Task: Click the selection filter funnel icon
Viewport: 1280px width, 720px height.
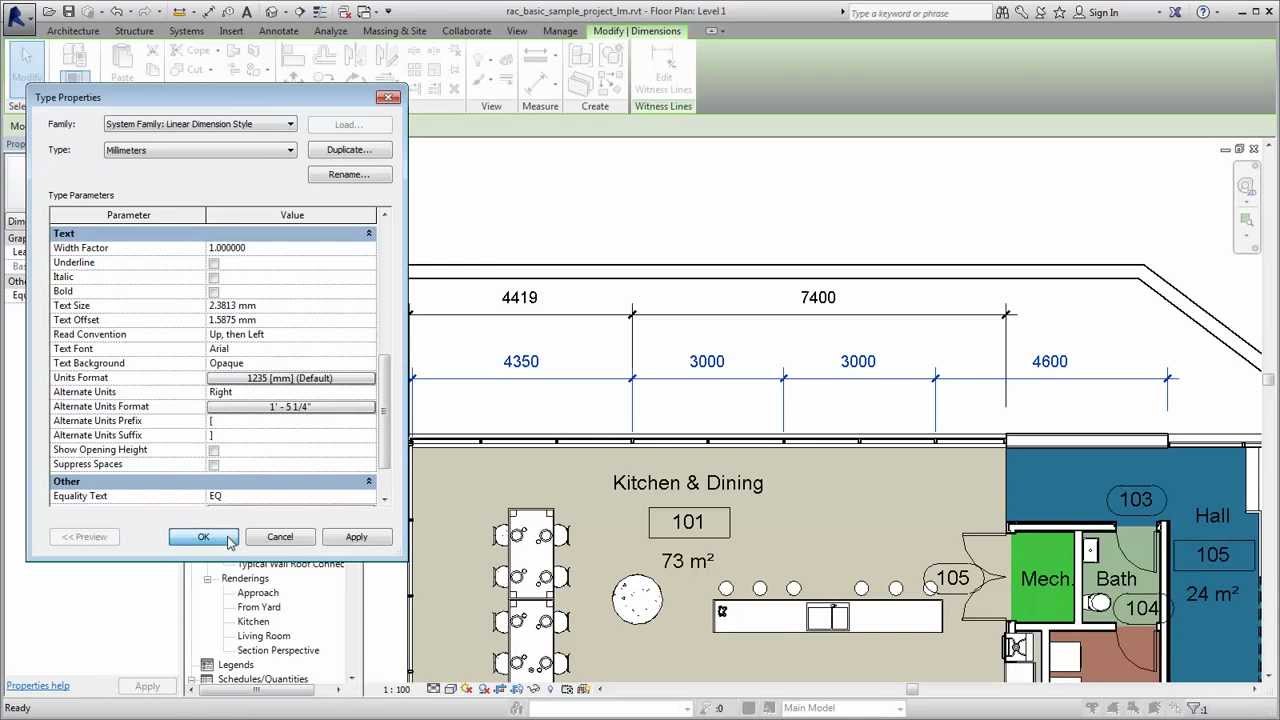Action: [1194, 708]
